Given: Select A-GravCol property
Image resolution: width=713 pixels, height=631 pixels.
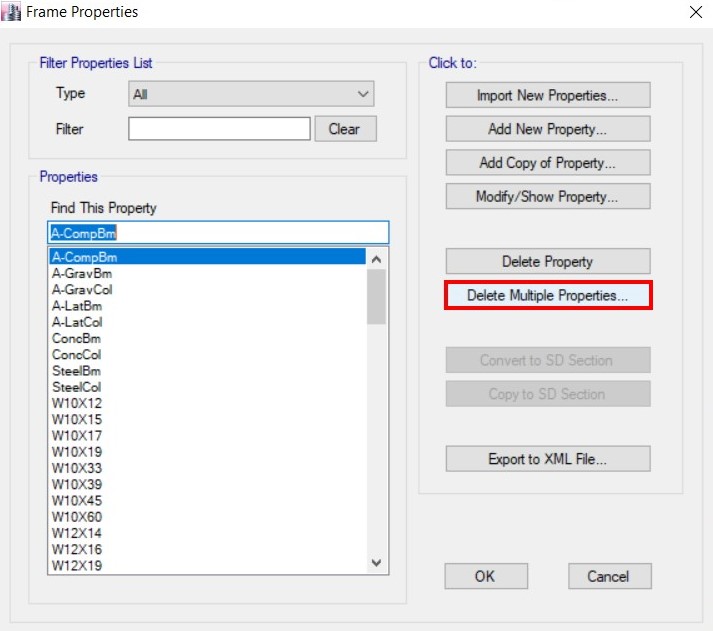Looking at the screenshot, I should pos(207,290).
